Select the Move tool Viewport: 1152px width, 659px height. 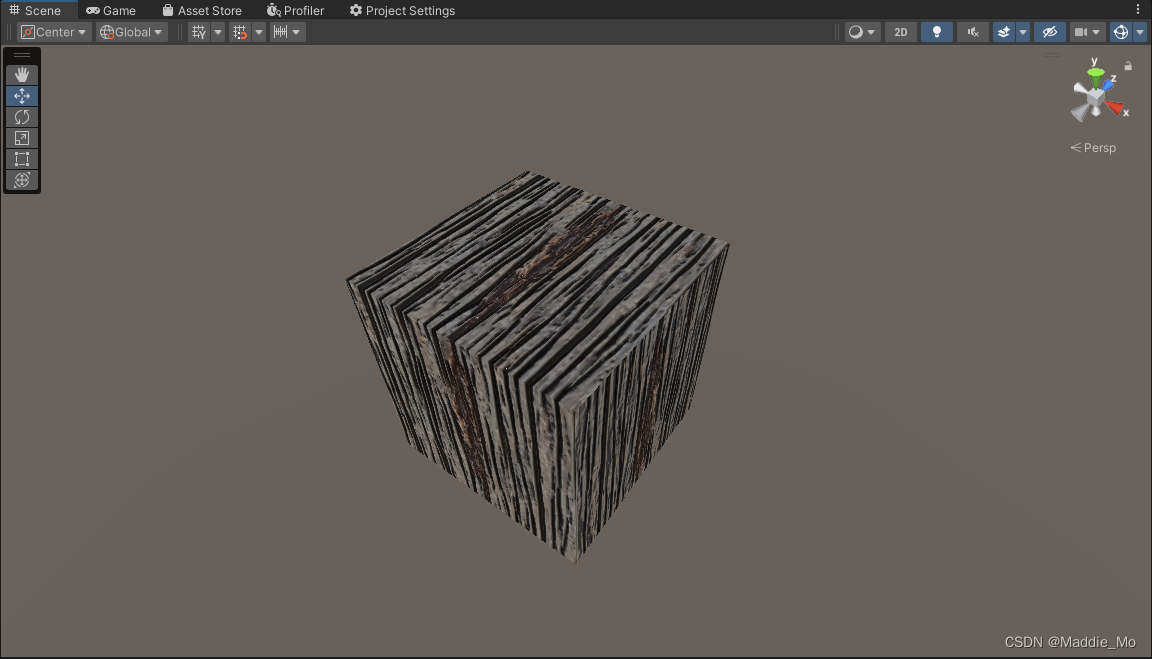coord(22,96)
